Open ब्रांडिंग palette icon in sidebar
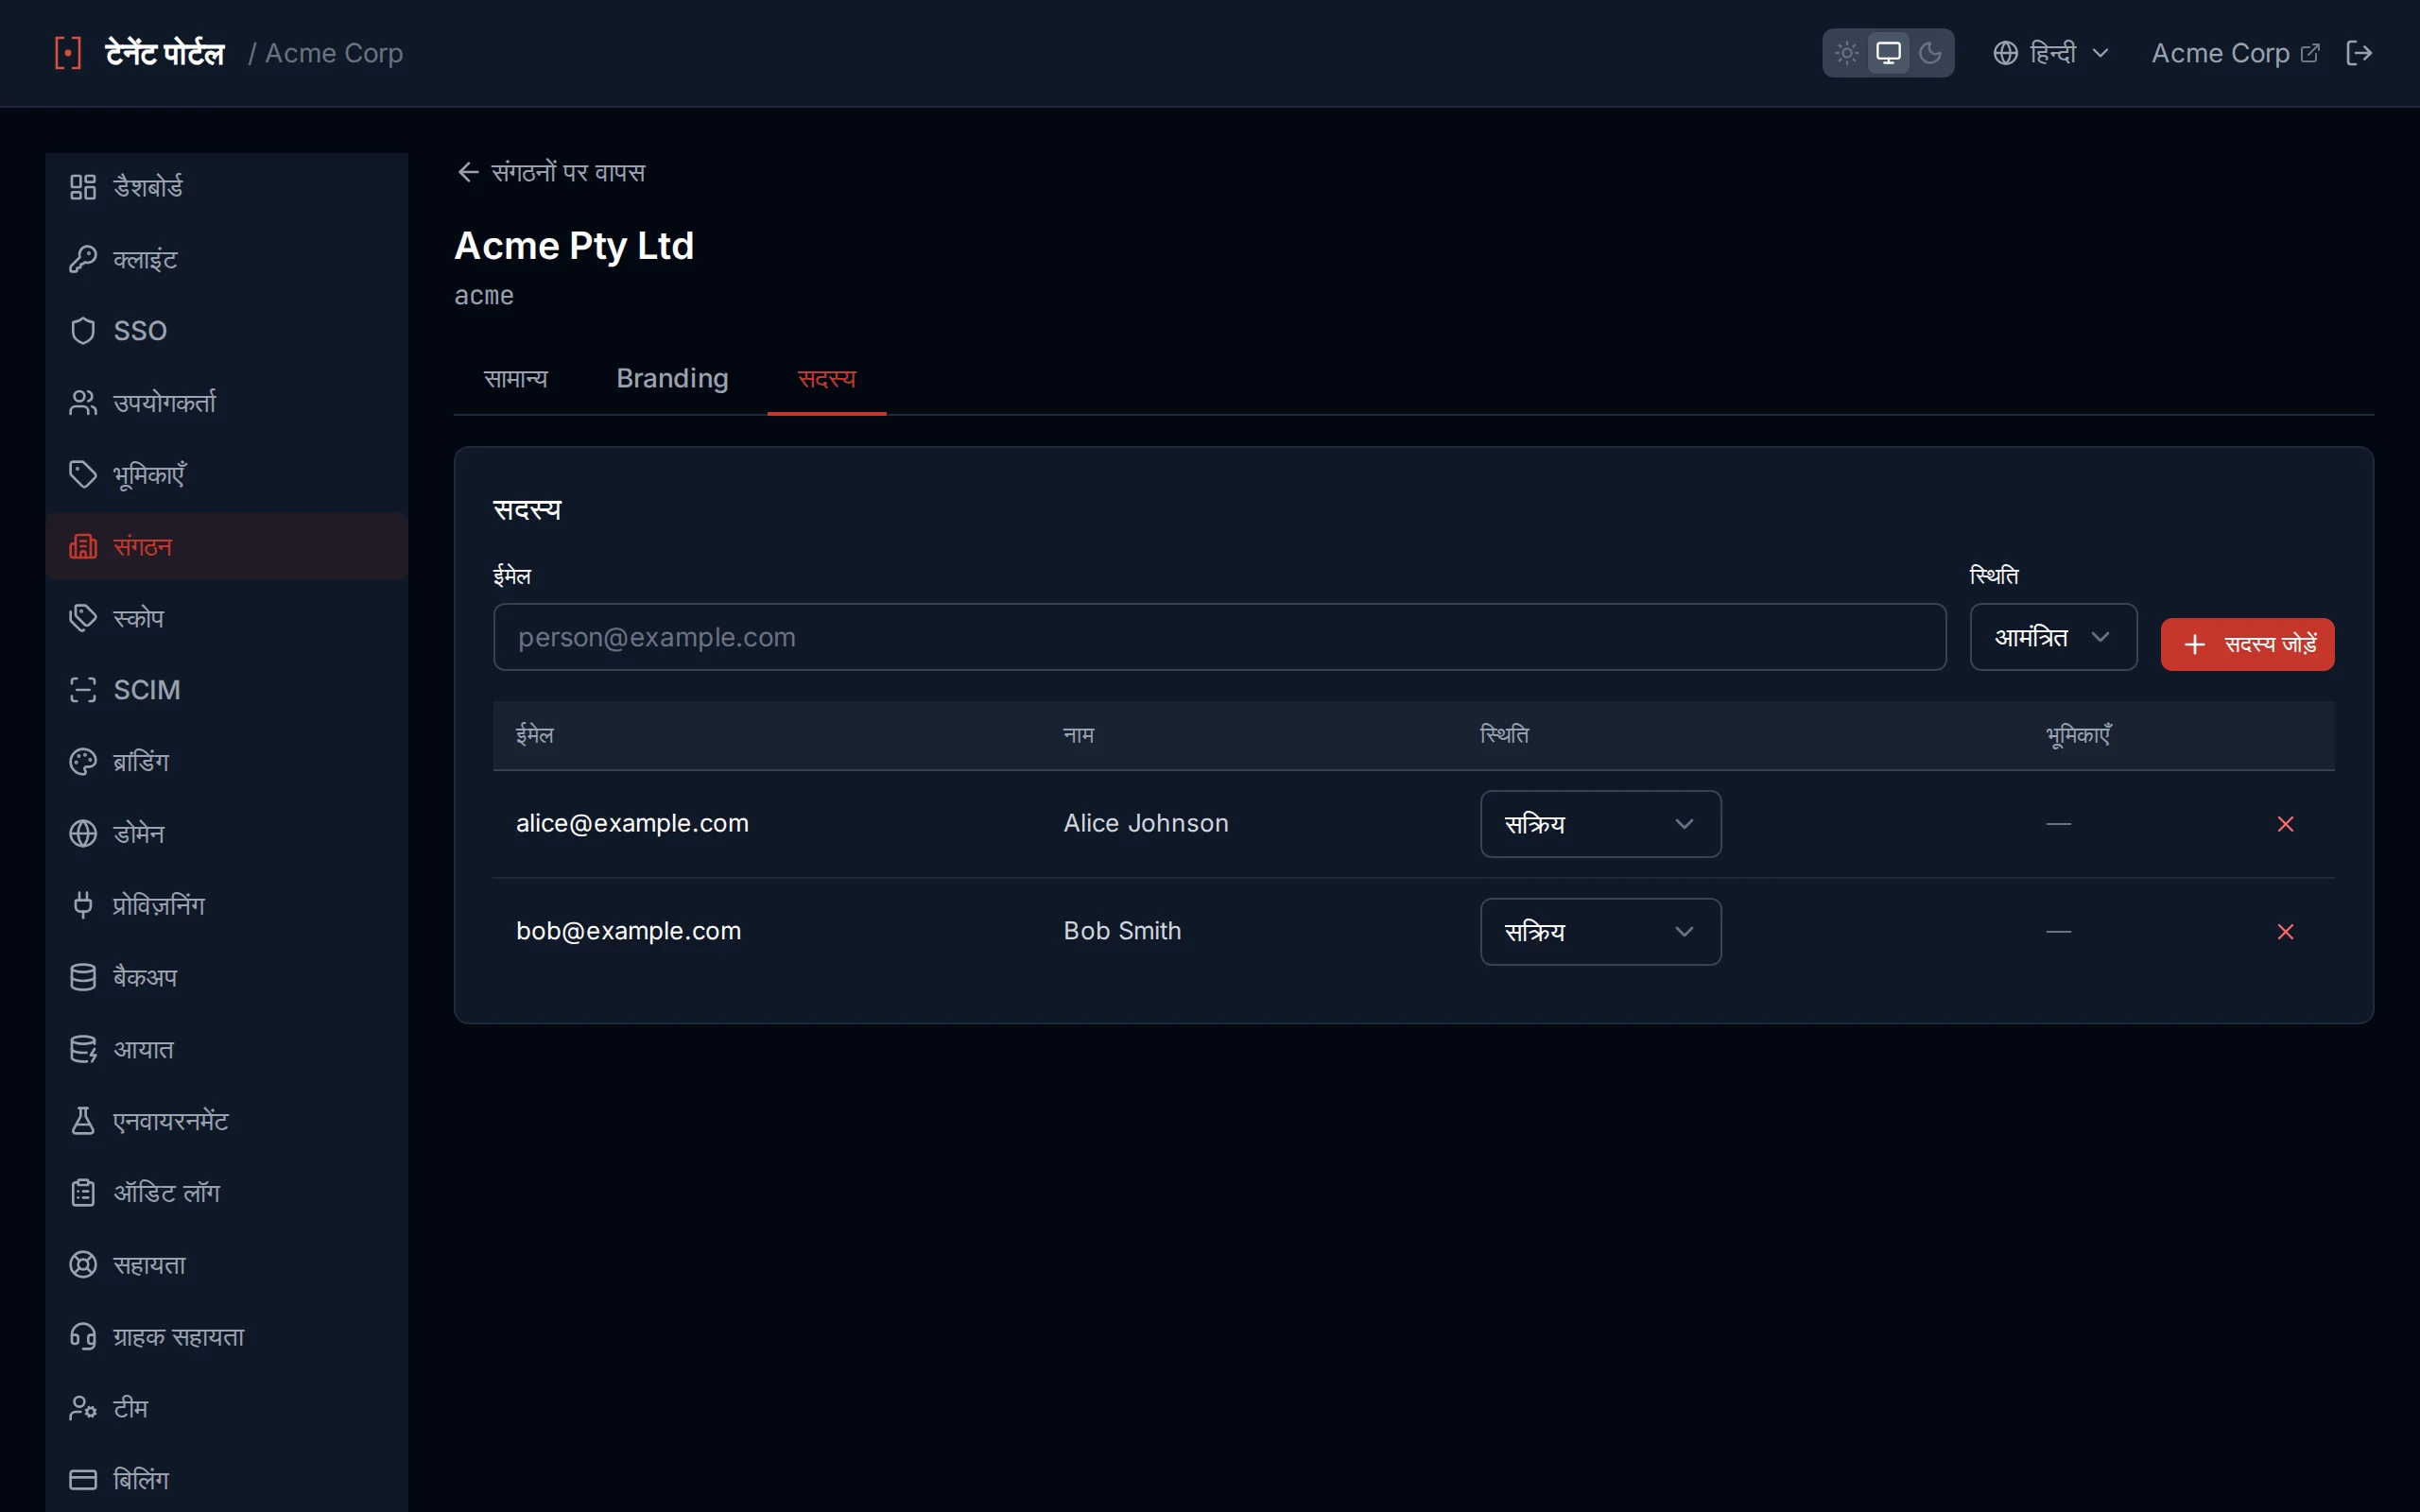 tap(83, 762)
